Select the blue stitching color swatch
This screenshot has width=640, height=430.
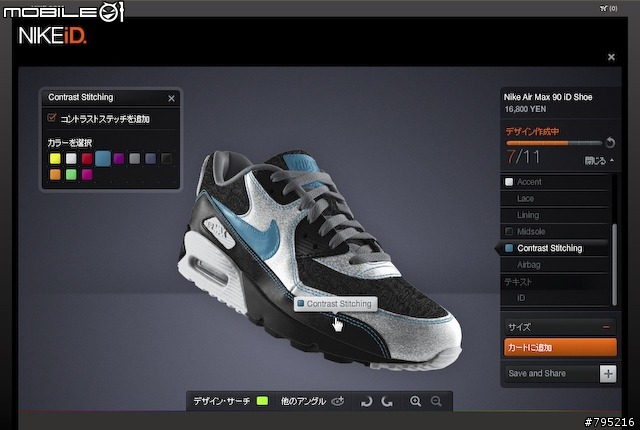[103, 158]
